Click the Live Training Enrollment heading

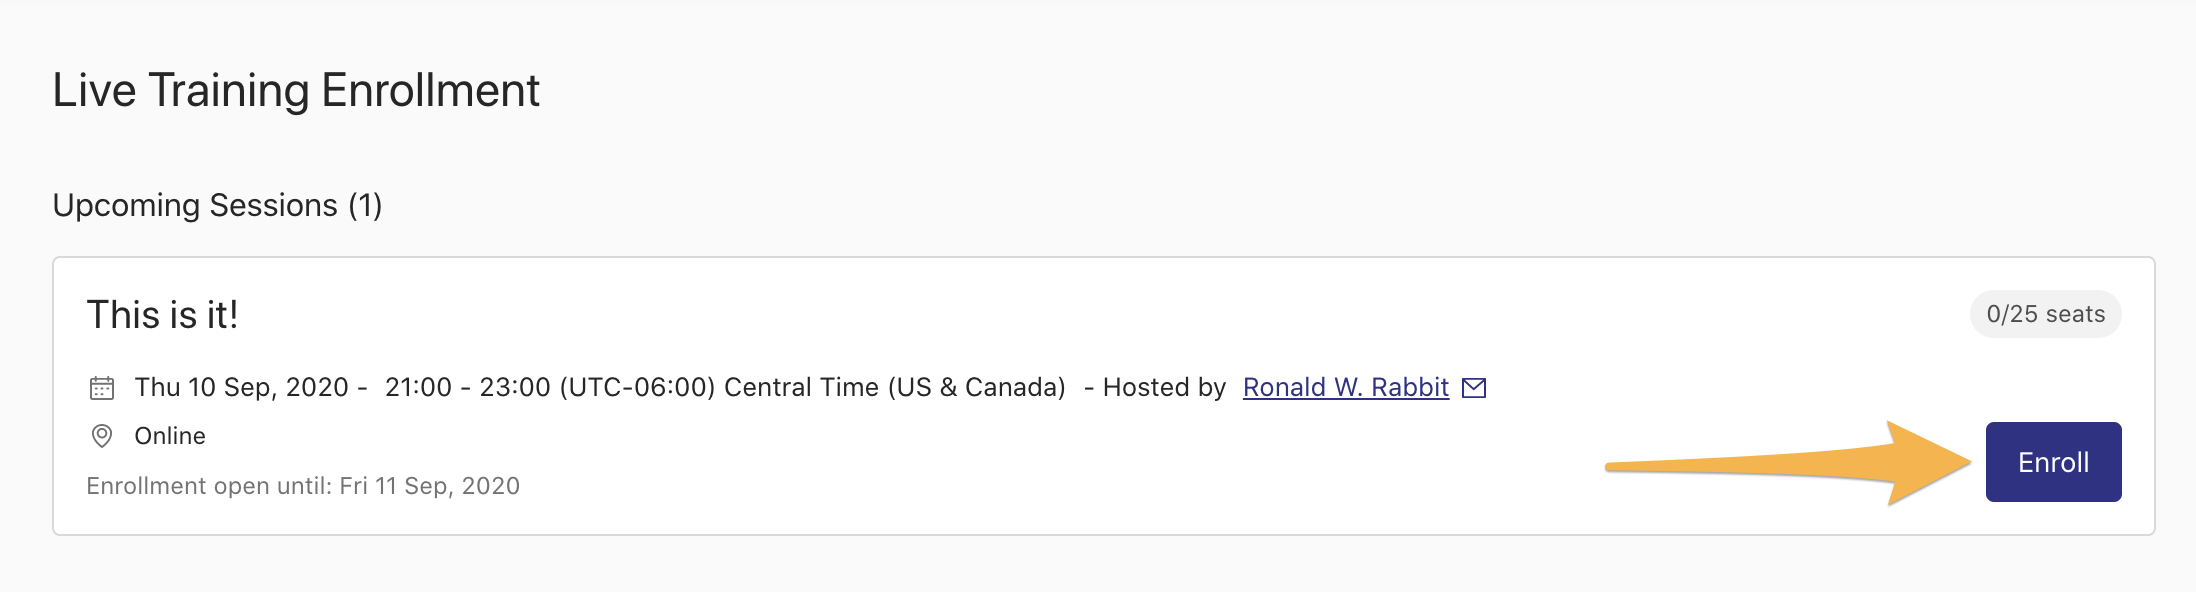(296, 91)
